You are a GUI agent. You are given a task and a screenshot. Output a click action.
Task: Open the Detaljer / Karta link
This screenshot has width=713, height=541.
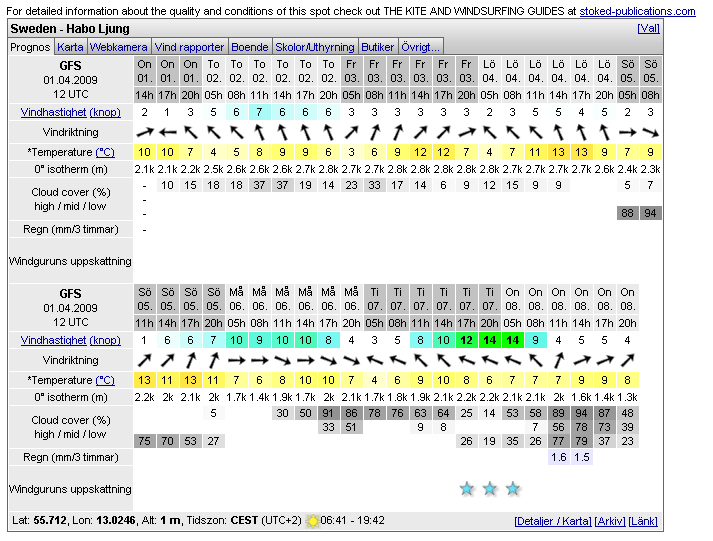click(553, 521)
